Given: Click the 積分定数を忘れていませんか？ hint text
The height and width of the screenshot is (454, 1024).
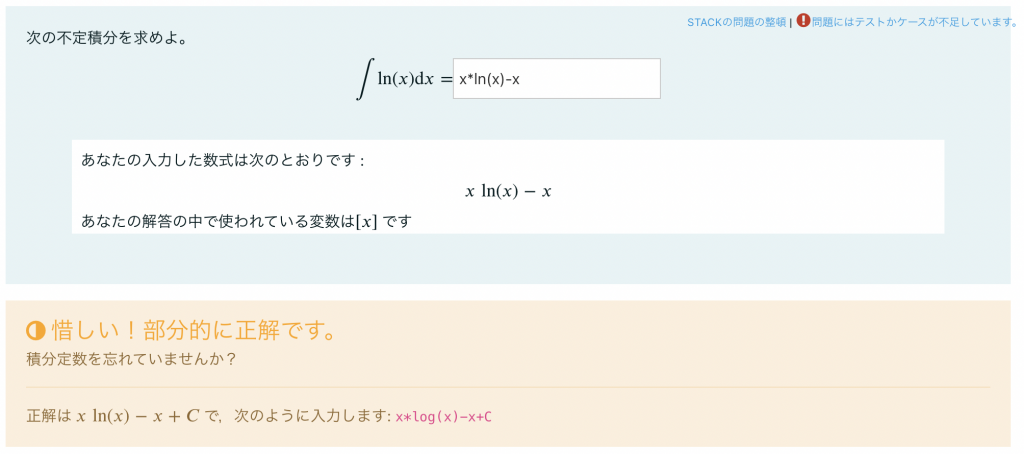Looking at the screenshot, I should coord(131,360).
